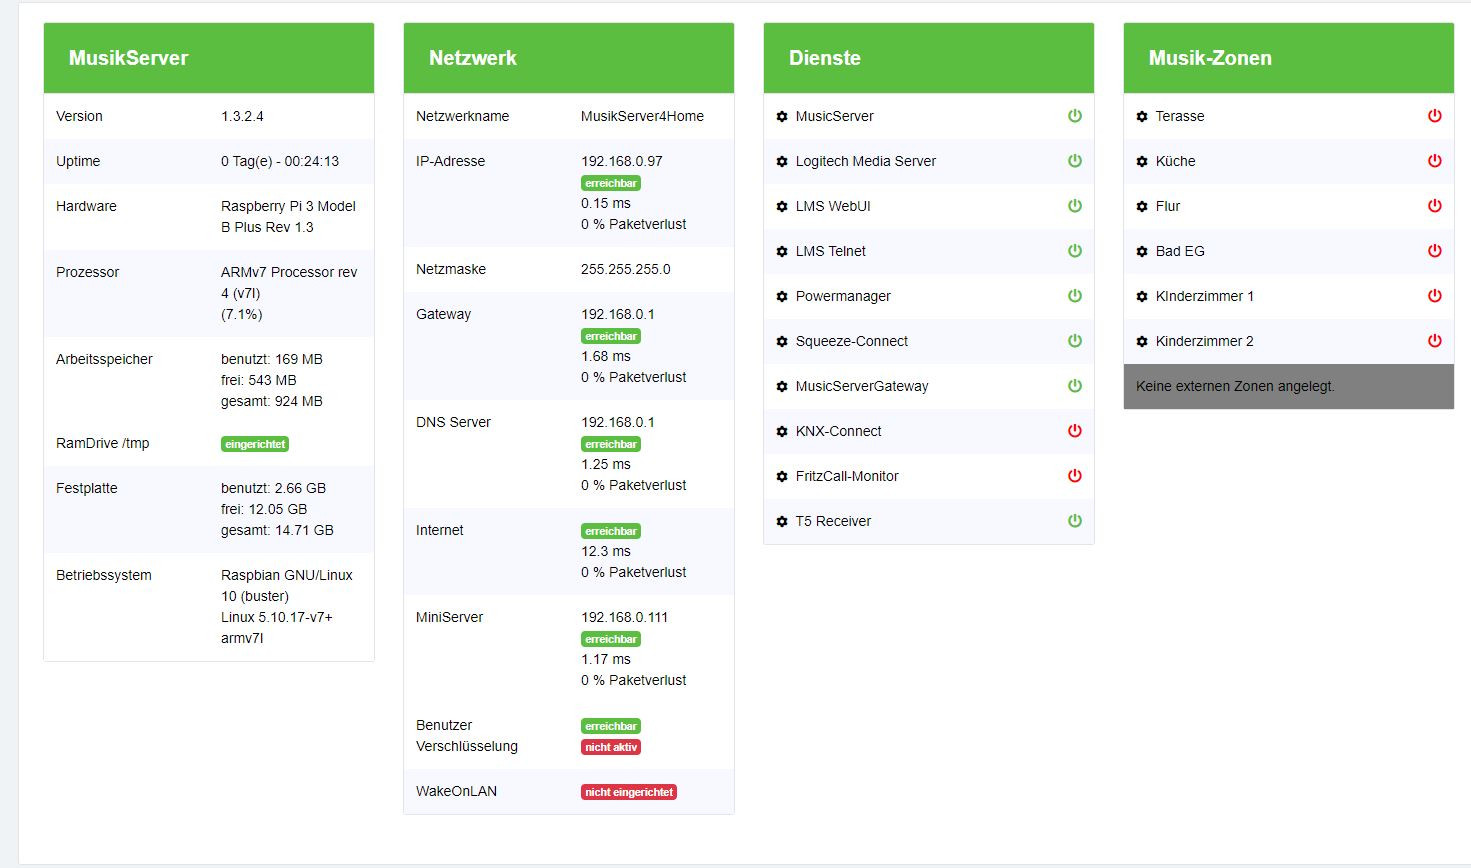Click the gear icon next to MusicServer

[782, 117]
